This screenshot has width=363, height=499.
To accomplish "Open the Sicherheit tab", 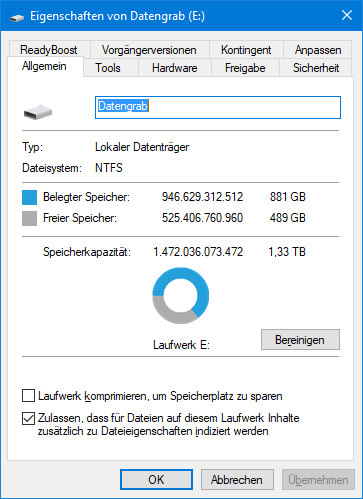I will click(316, 68).
